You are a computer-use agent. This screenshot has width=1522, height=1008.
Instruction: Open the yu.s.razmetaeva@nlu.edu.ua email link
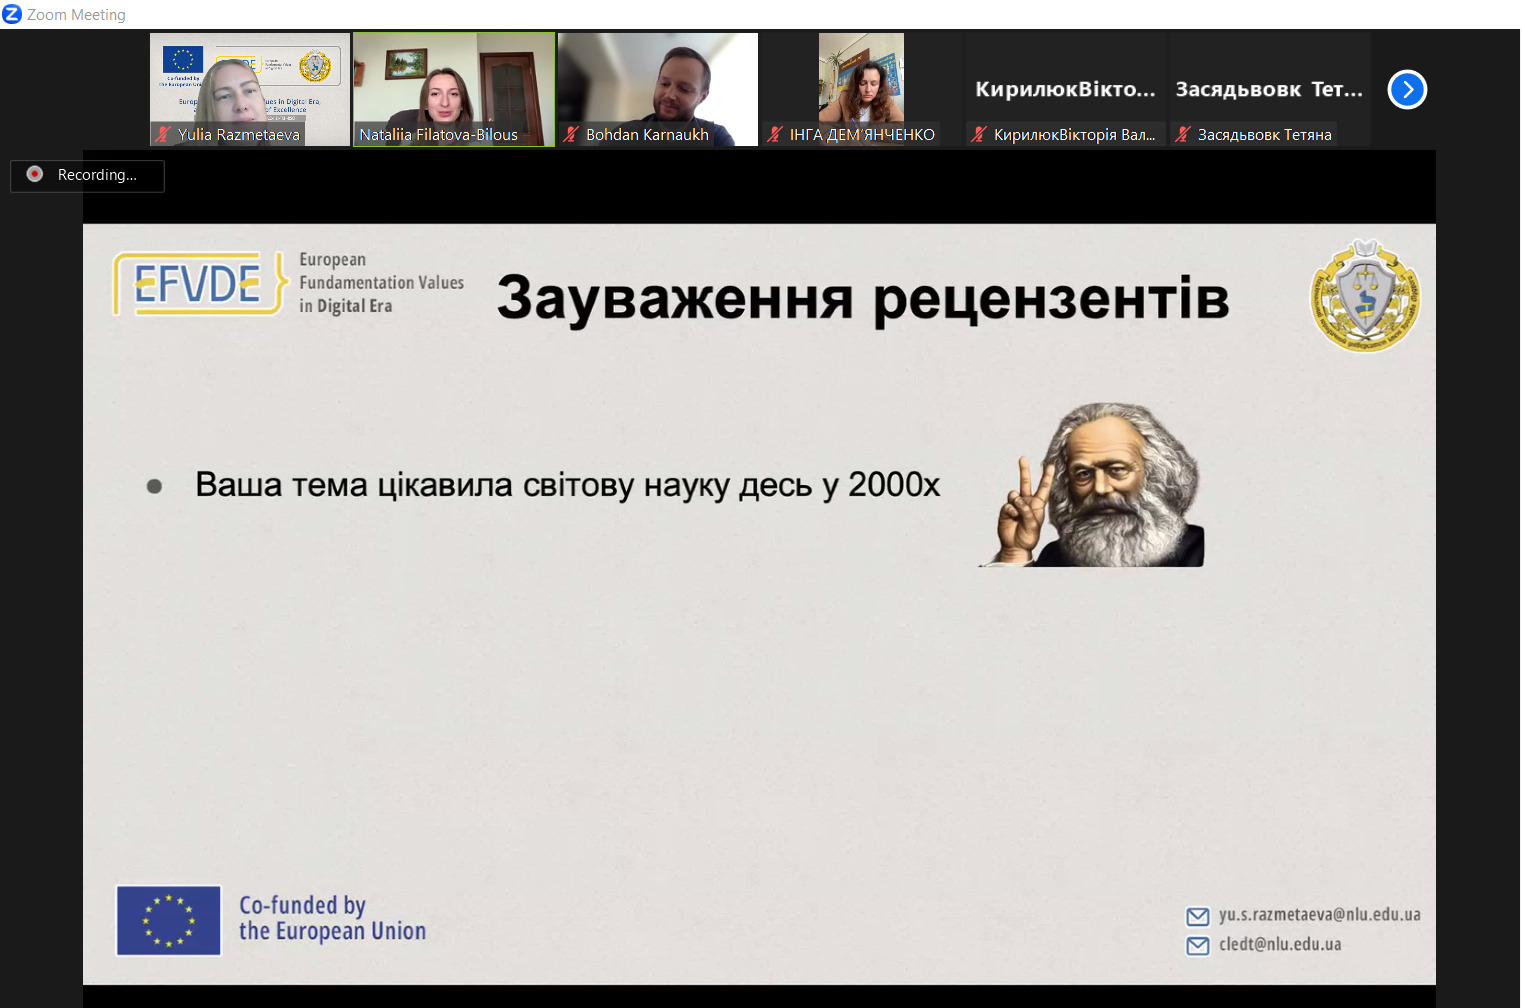(1319, 915)
